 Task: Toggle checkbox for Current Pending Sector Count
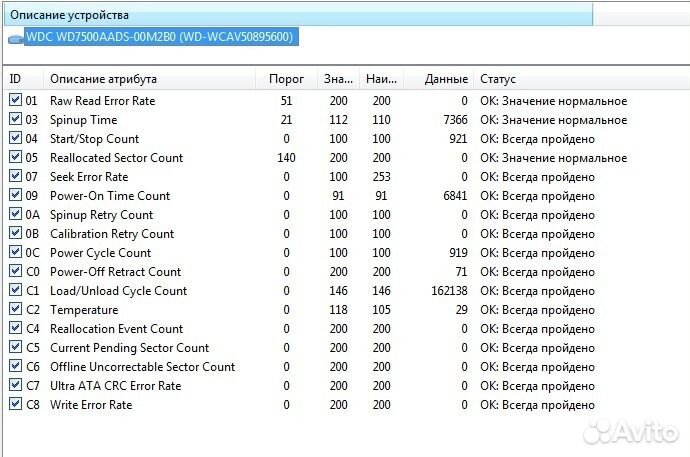(x=15, y=348)
